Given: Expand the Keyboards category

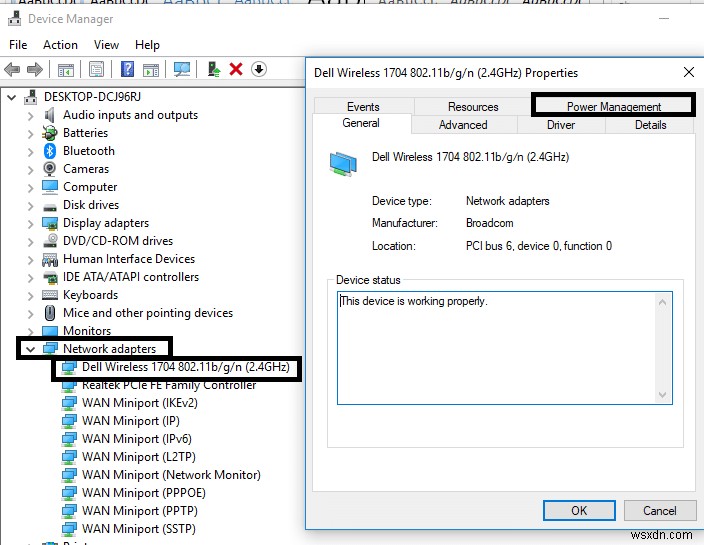Looking at the screenshot, I should (30, 295).
